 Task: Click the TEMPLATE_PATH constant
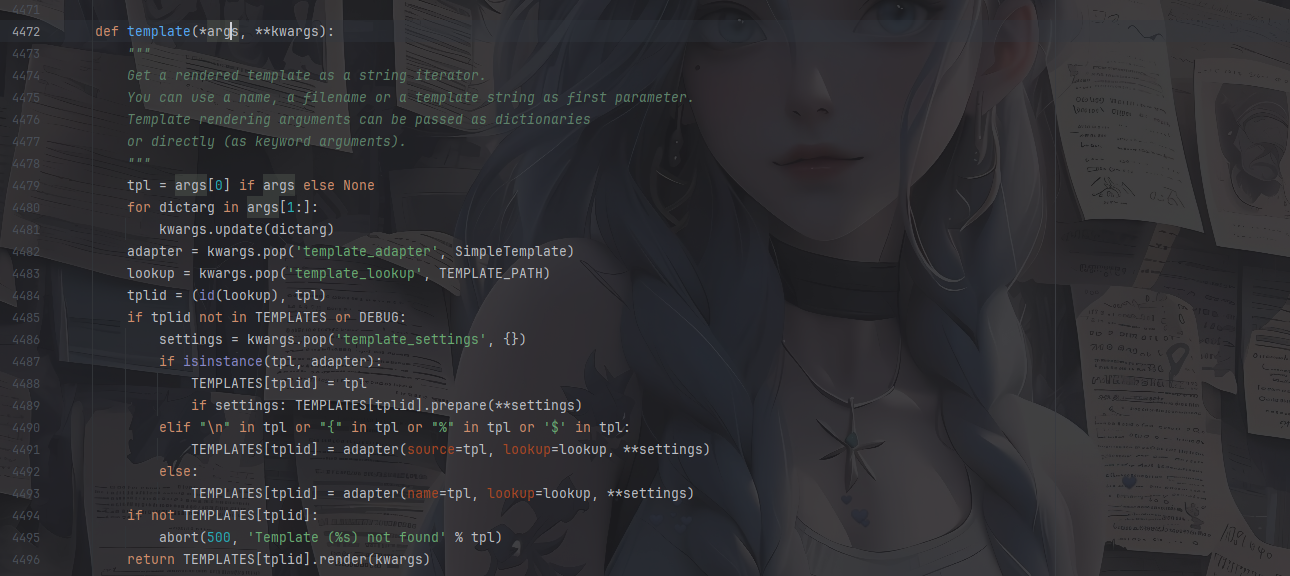pos(494,274)
